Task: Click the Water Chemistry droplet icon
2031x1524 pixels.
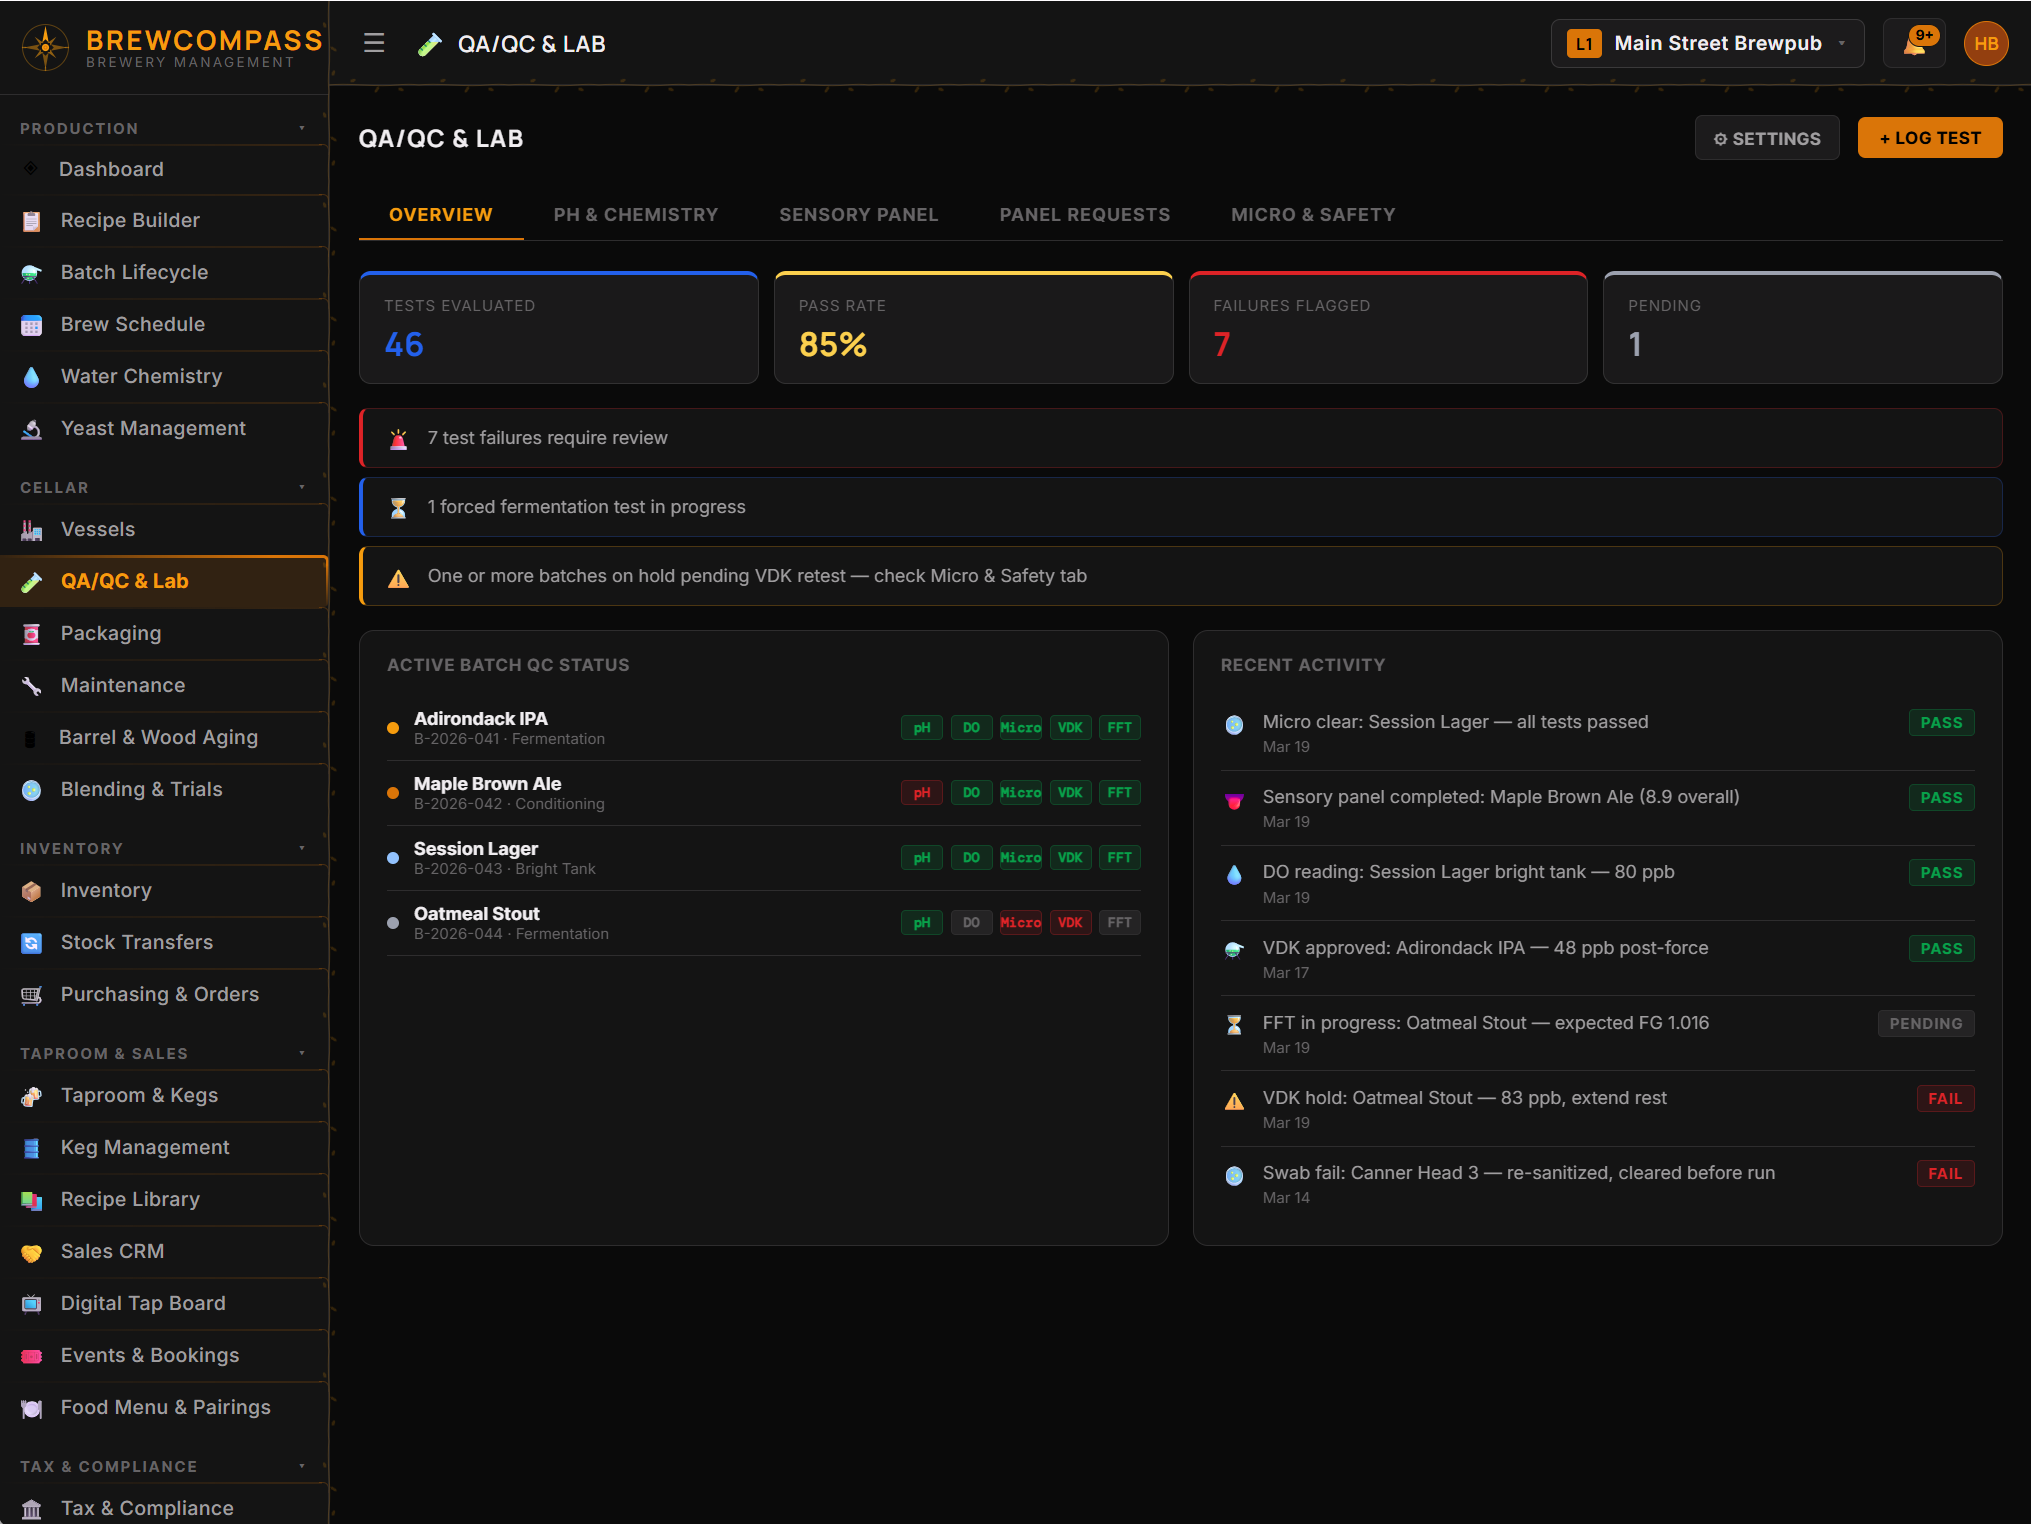Action: click(x=32, y=377)
